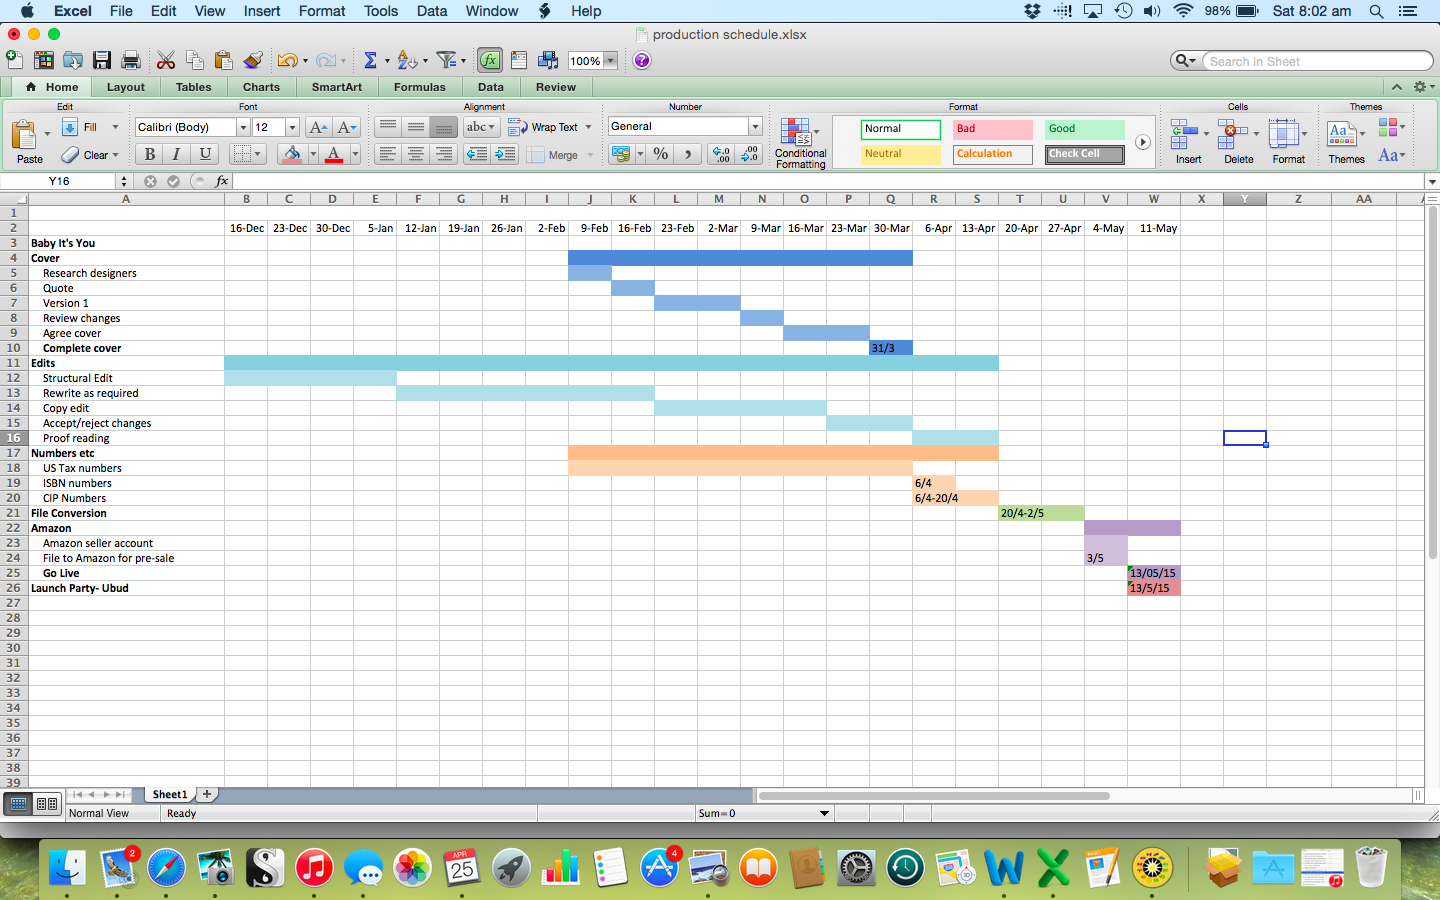
Task: Select the Format Painter brush
Action: [253, 61]
